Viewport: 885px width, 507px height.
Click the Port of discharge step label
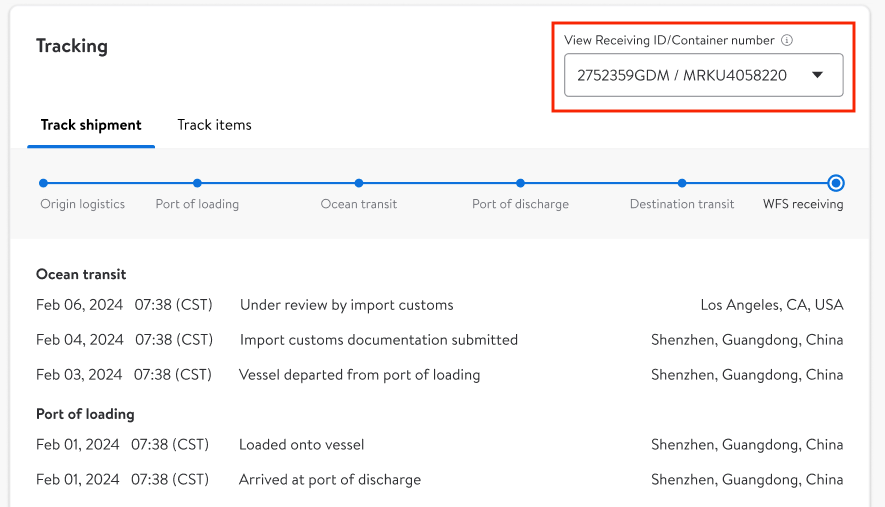[520, 204]
